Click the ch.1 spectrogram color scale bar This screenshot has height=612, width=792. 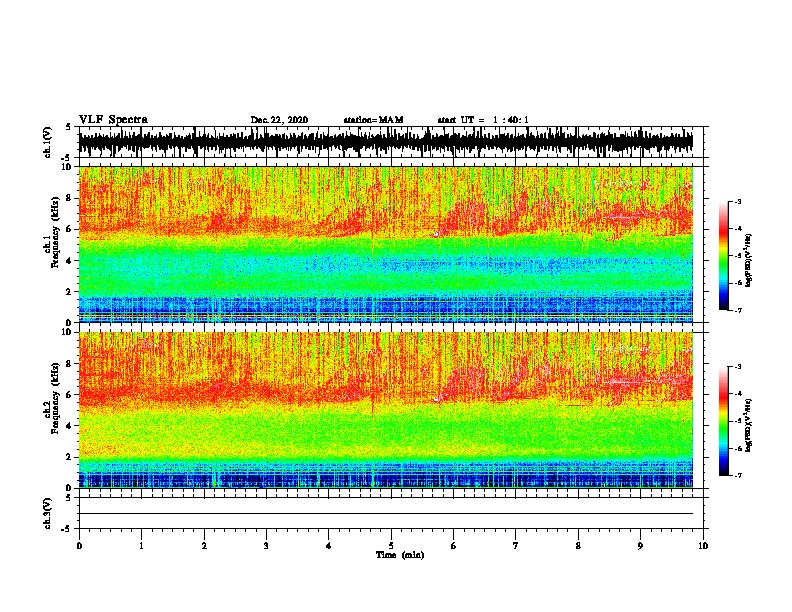pos(723,256)
